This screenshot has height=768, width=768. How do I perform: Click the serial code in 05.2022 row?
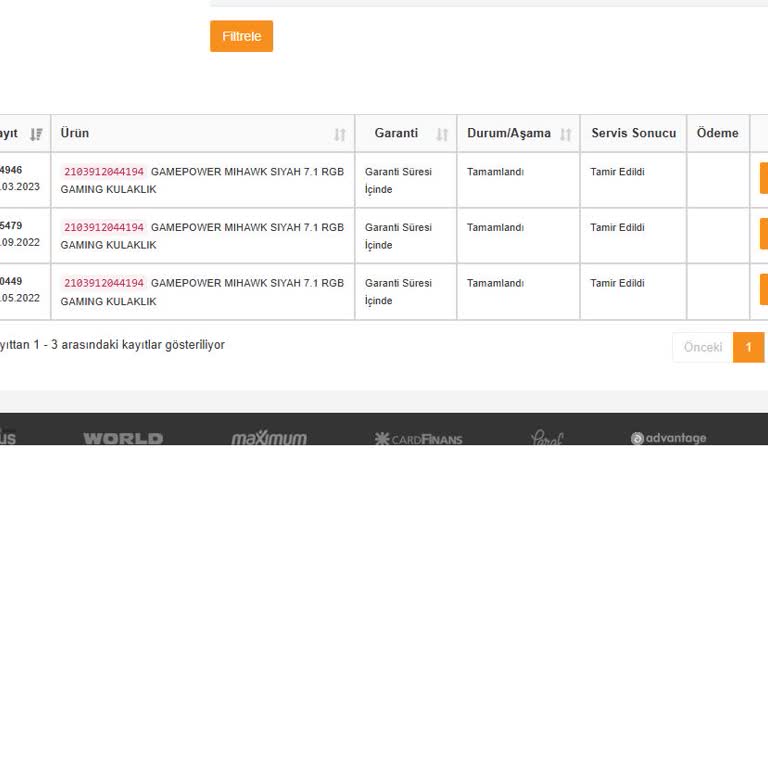coord(104,284)
